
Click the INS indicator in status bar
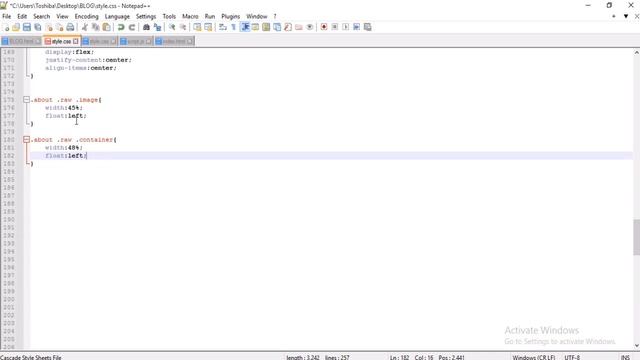tap(625, 358)
